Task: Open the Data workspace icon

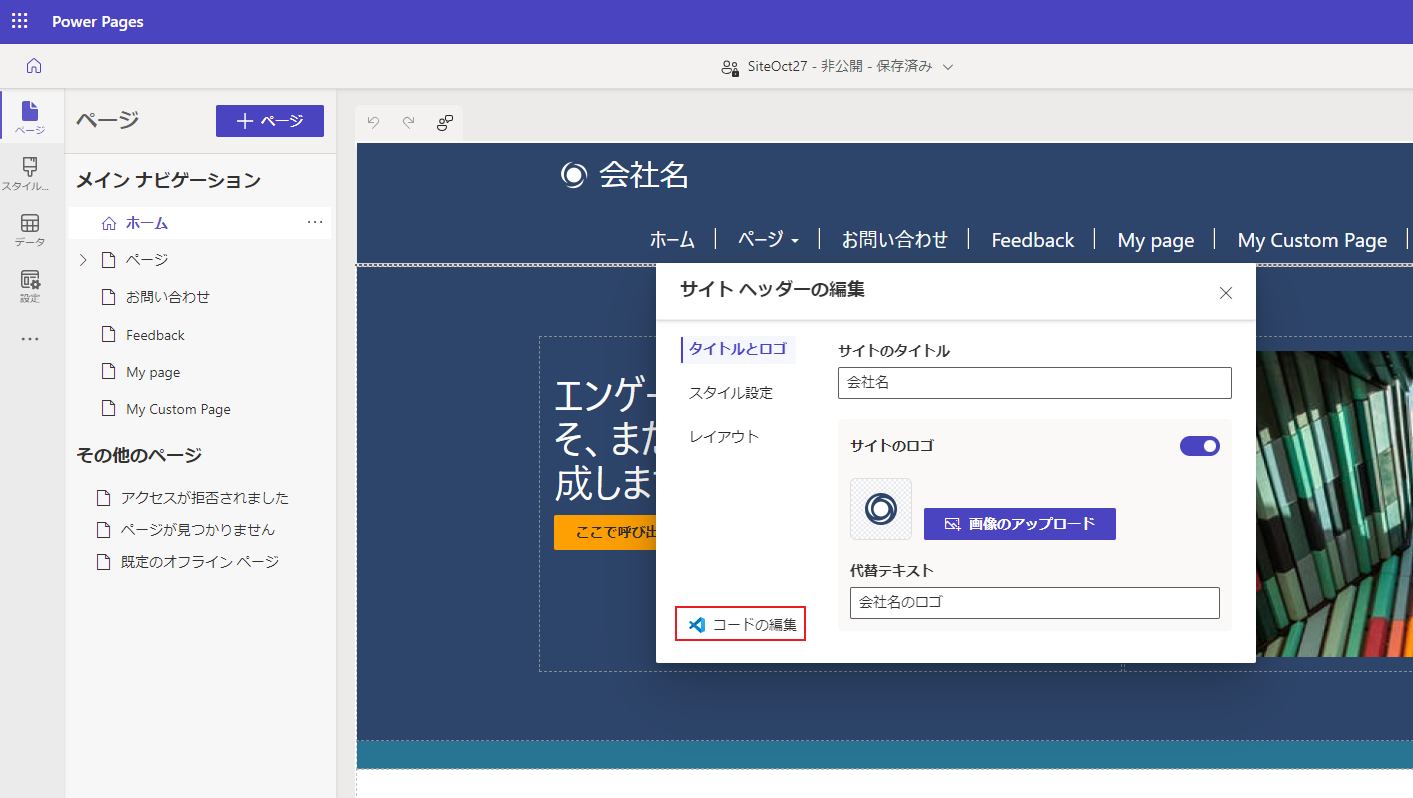Action: [x=30, y=230]
